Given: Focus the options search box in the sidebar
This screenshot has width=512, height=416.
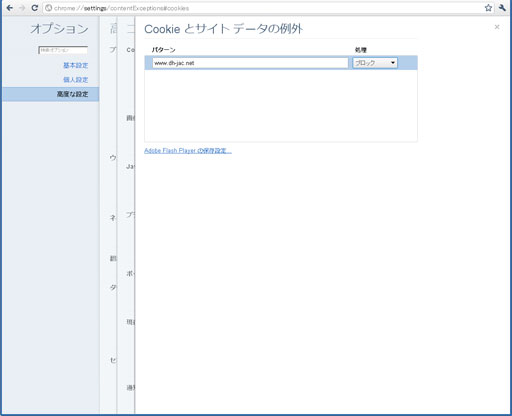Looking at the screenshot, I should [63, 50].
